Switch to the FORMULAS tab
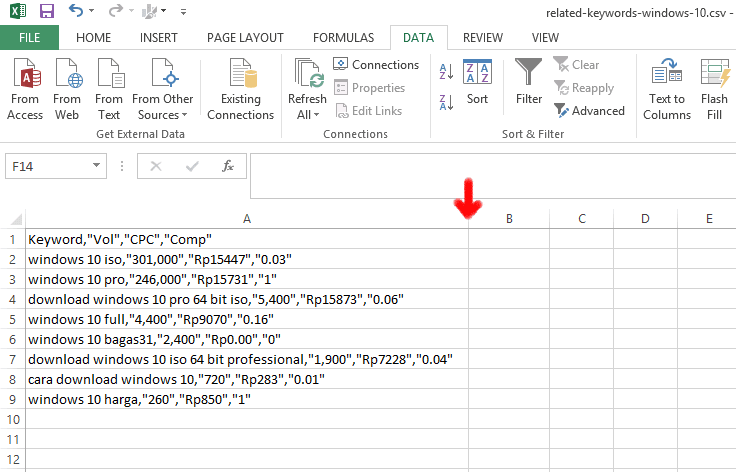 point(344,38)
